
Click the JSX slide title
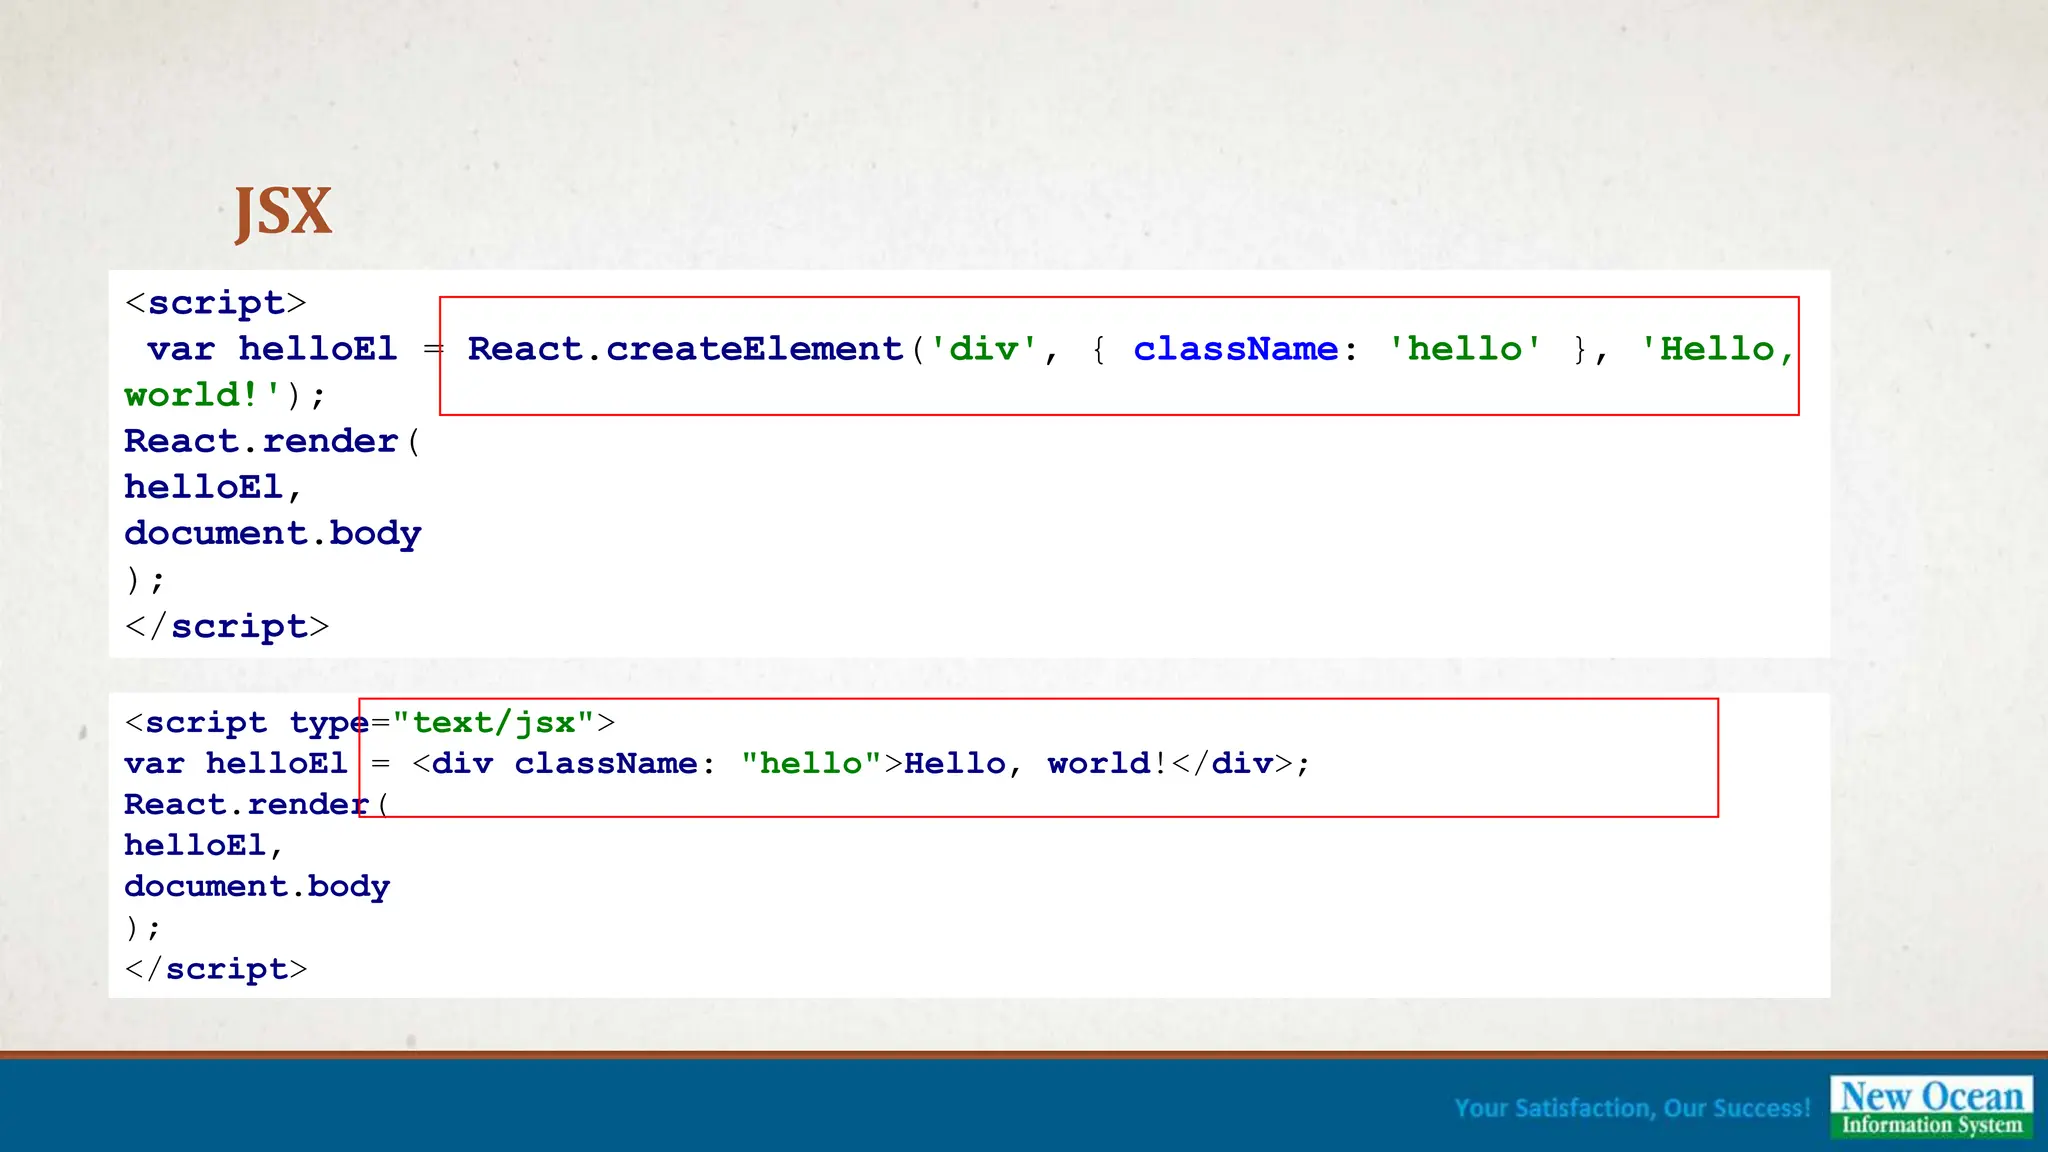(x=283, y=212)
